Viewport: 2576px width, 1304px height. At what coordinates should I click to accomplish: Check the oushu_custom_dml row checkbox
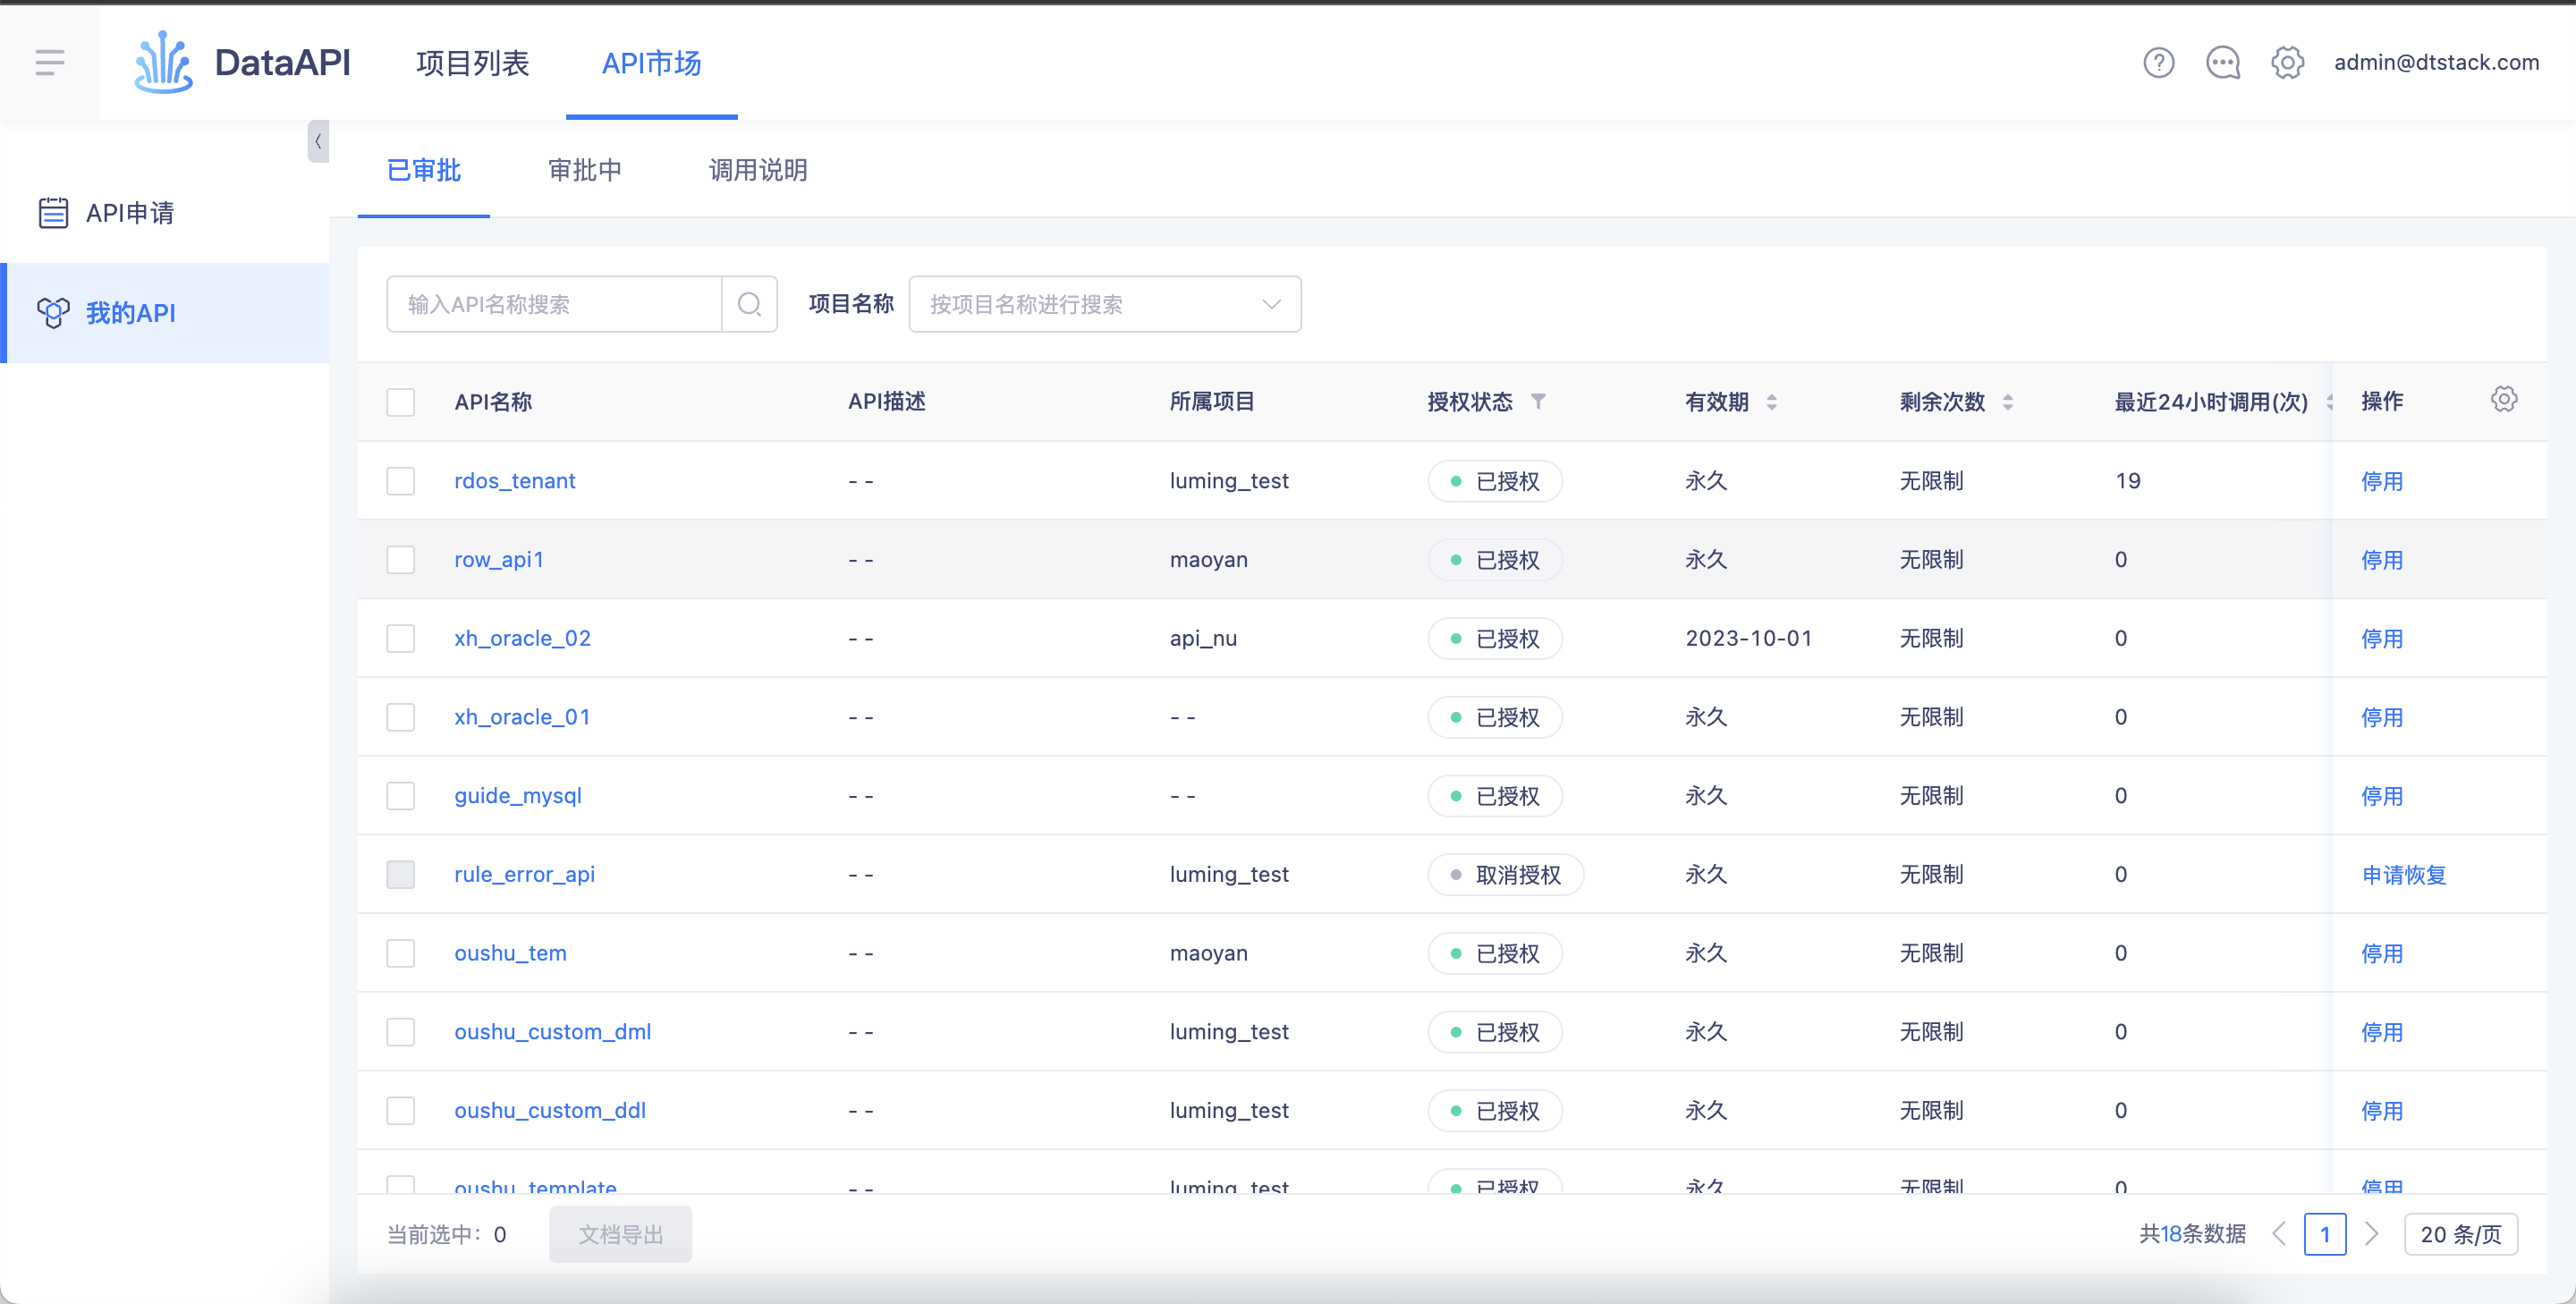click(x=400, y=1032)
